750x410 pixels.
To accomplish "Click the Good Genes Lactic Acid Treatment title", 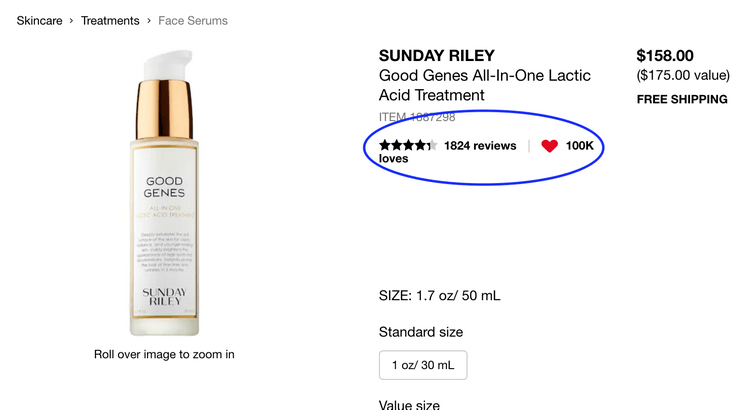I will click(x=485, y=85).
